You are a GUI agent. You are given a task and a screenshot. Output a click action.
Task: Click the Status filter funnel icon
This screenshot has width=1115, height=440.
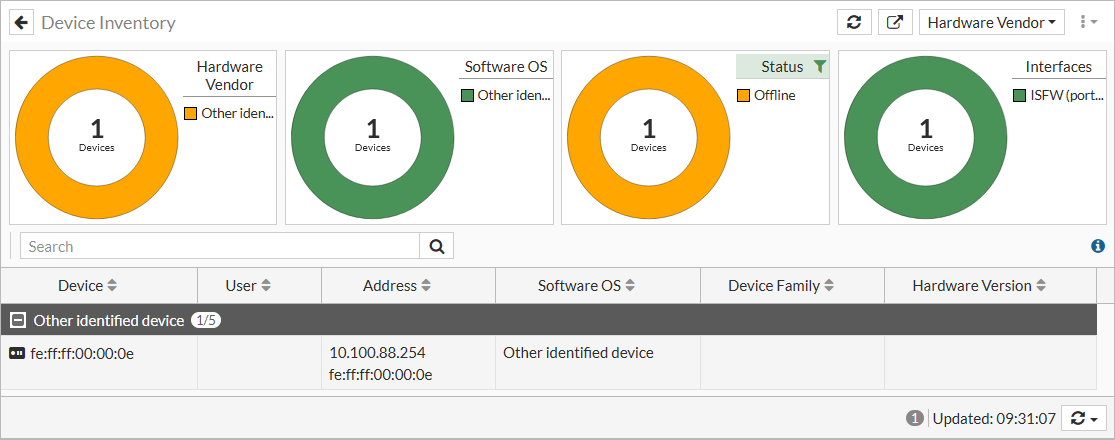820,67
